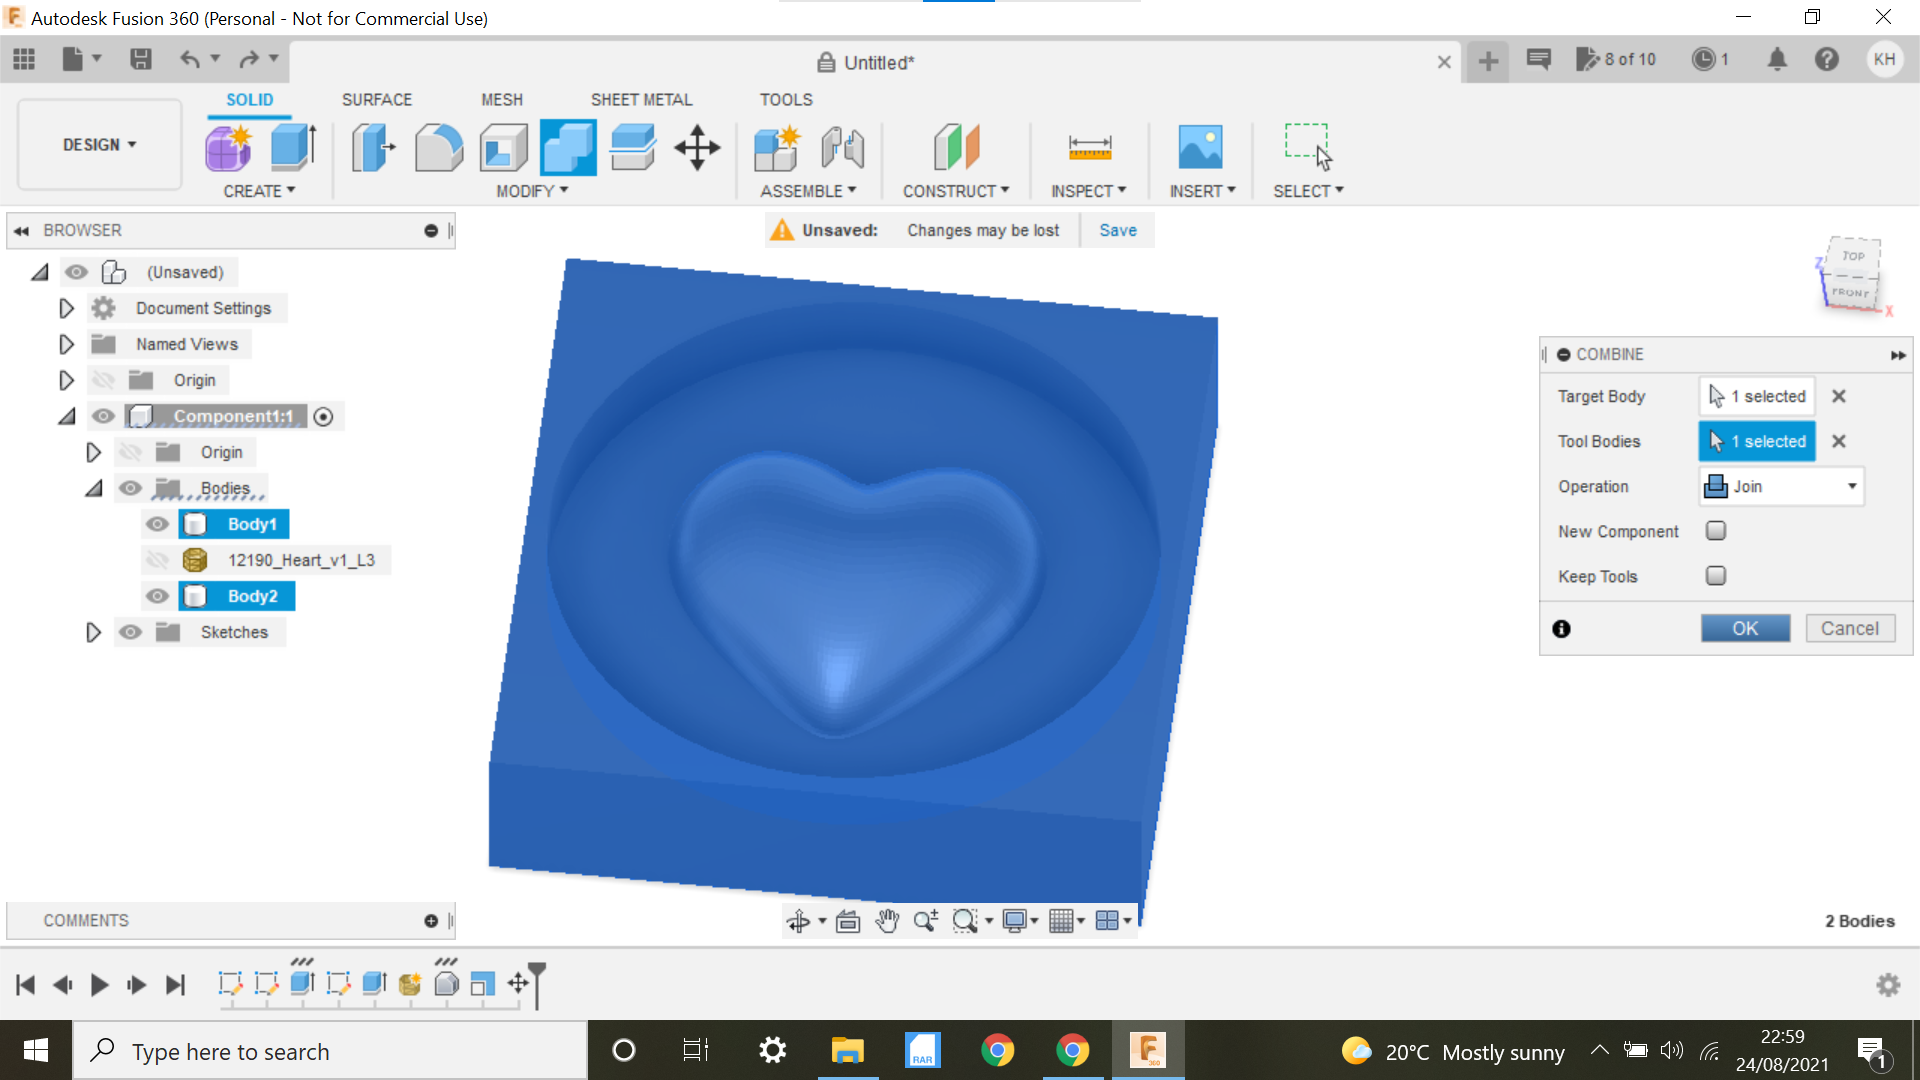This screenshot has height=1080, width=1920.
Task: Hide Body1 in the browser
Action: (x=157, y=524)
